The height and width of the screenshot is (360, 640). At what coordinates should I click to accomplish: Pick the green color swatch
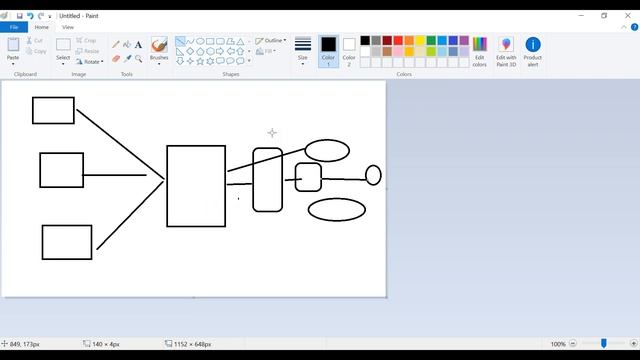pyautogui.click(x=431, y=40)
